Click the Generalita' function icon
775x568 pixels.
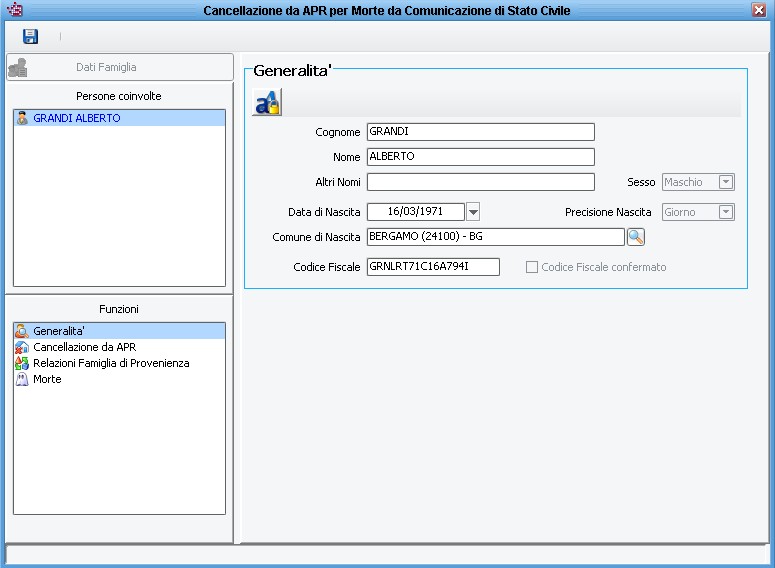[x=22, y=330]
